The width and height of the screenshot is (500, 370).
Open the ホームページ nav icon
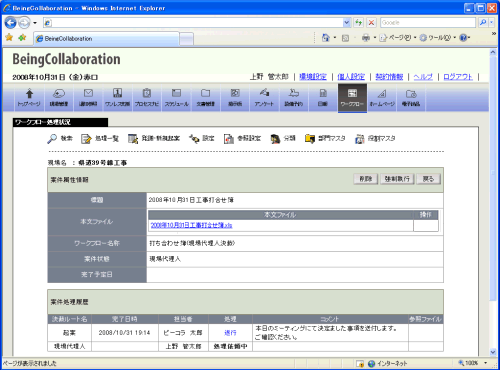coord(382,97)
